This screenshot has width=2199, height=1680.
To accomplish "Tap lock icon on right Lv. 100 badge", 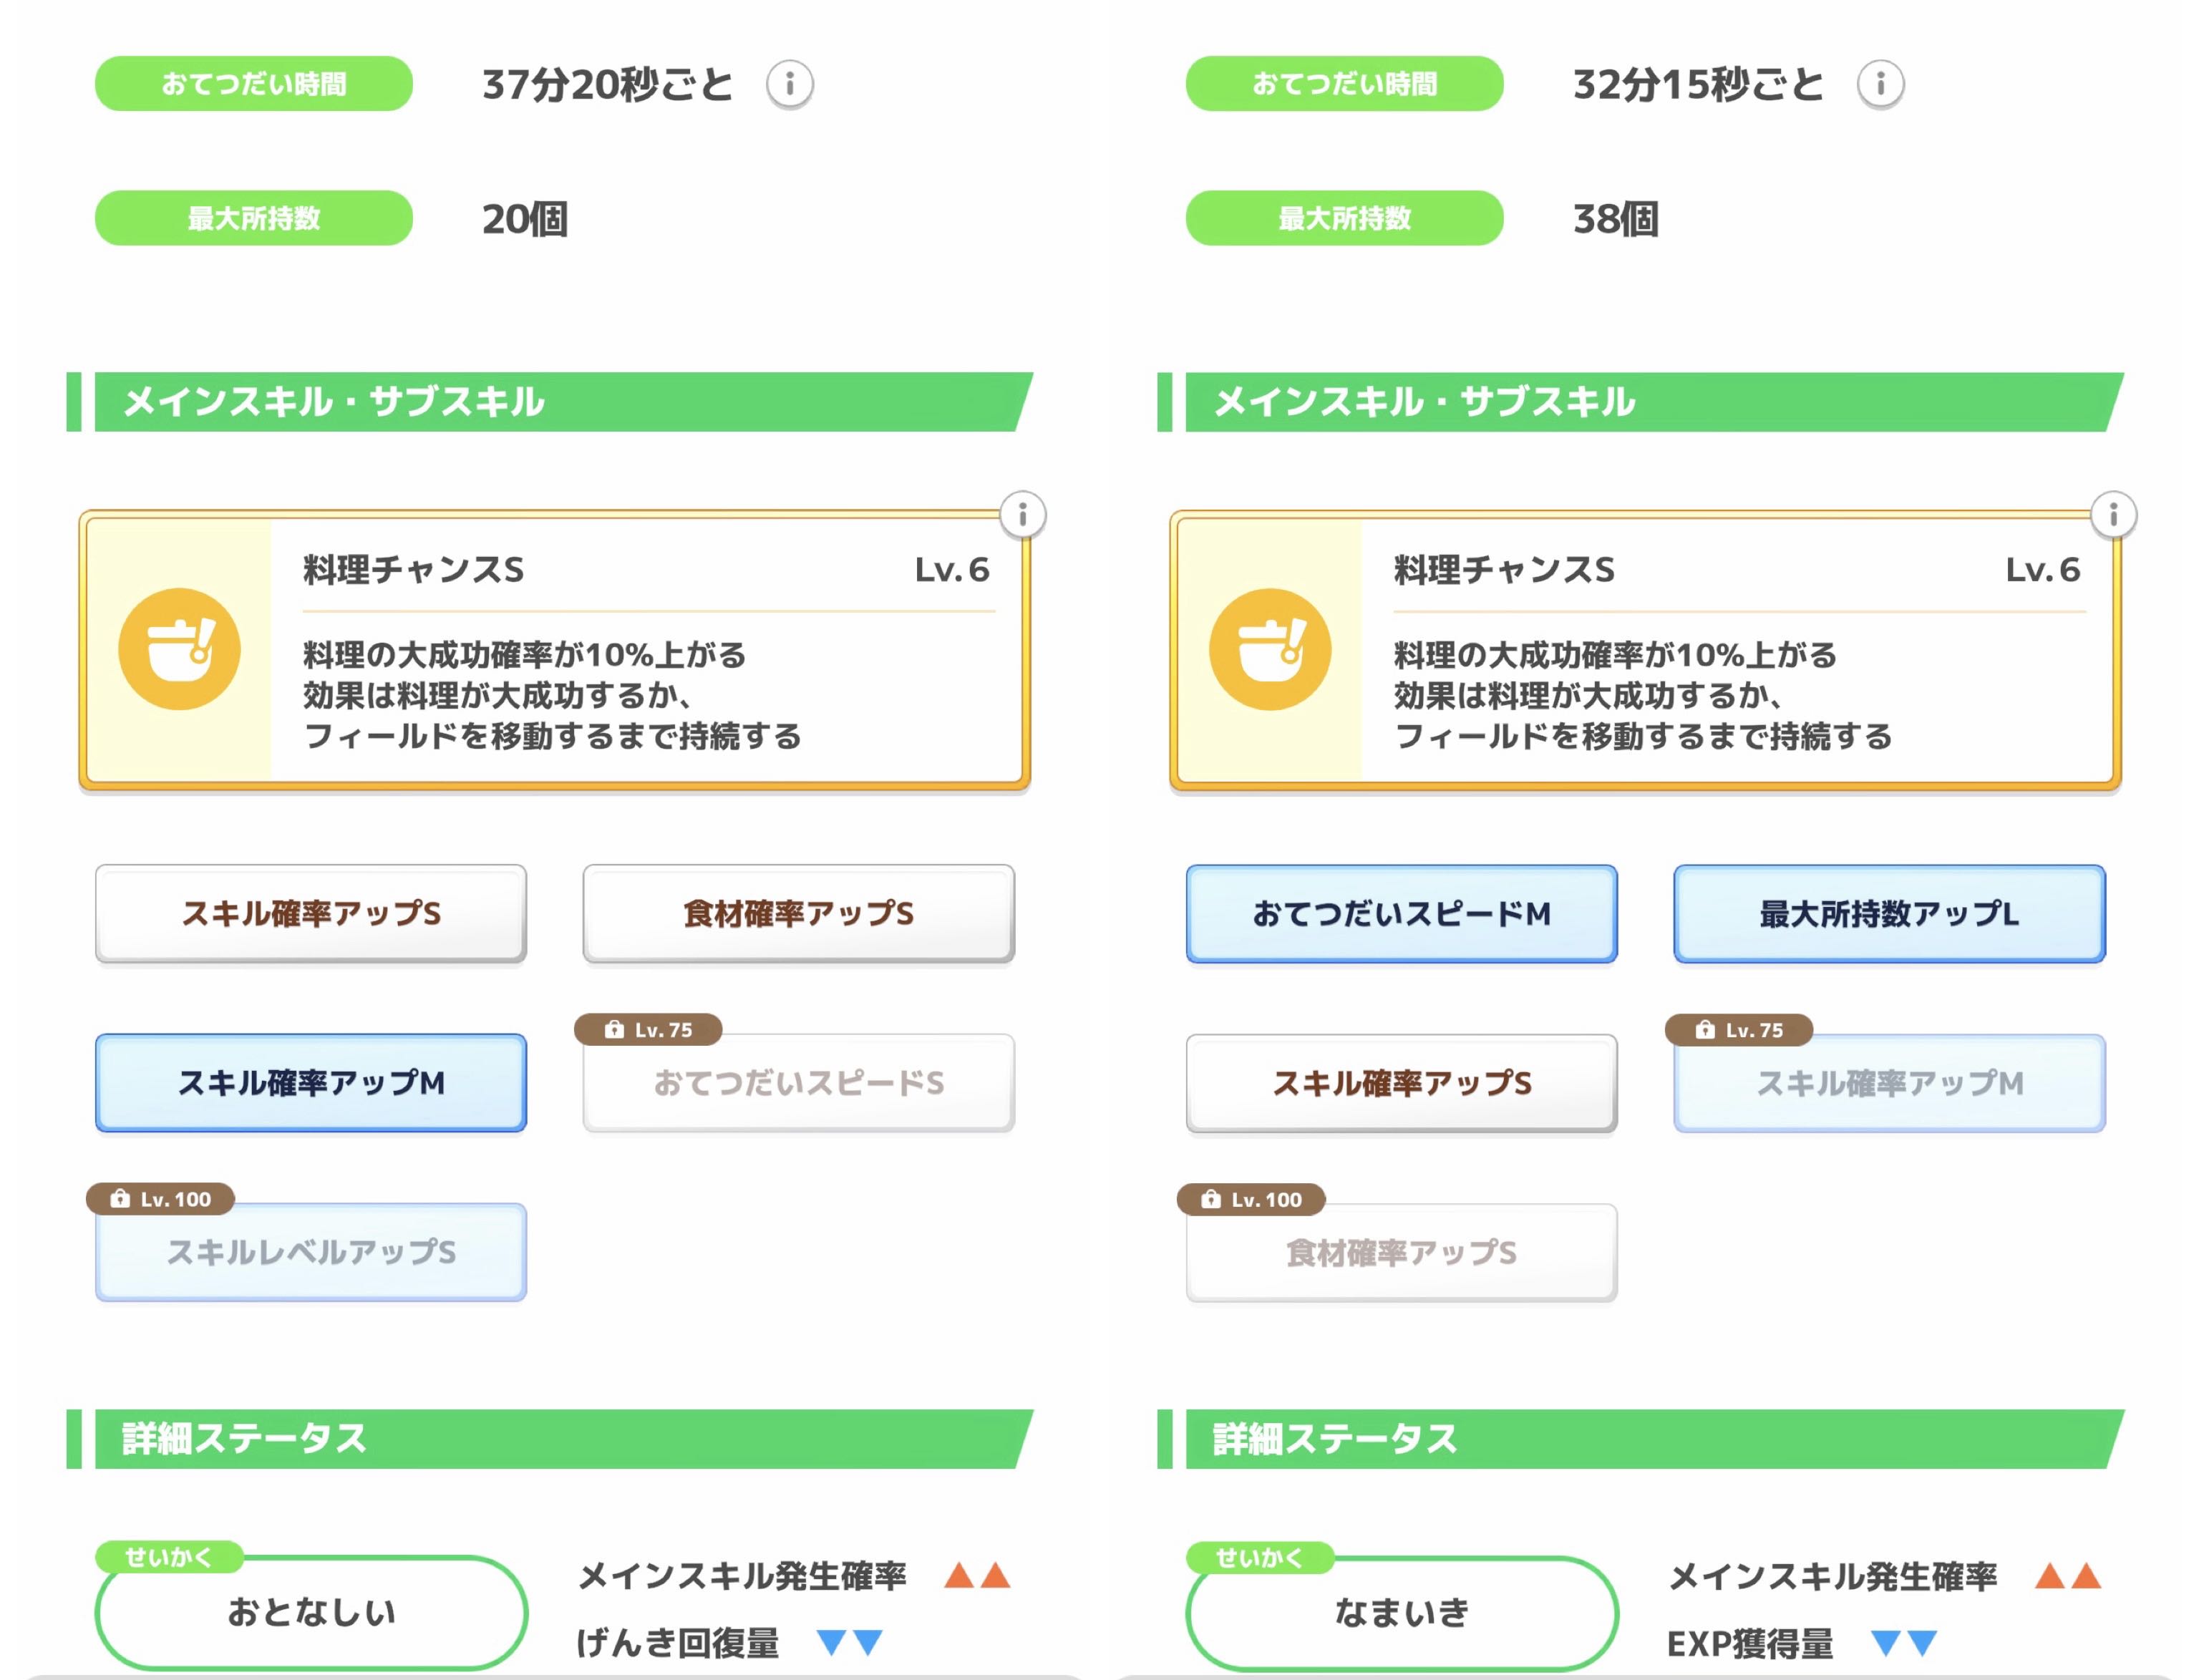I will tap(1210, 1199).
